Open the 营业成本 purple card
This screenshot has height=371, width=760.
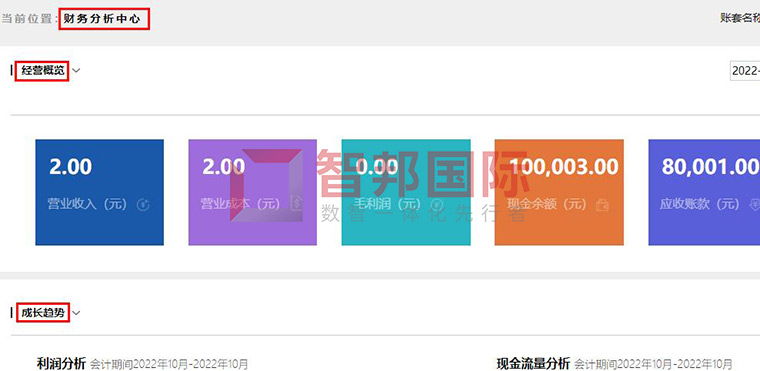pyautogui.click(x=253, y=192)
